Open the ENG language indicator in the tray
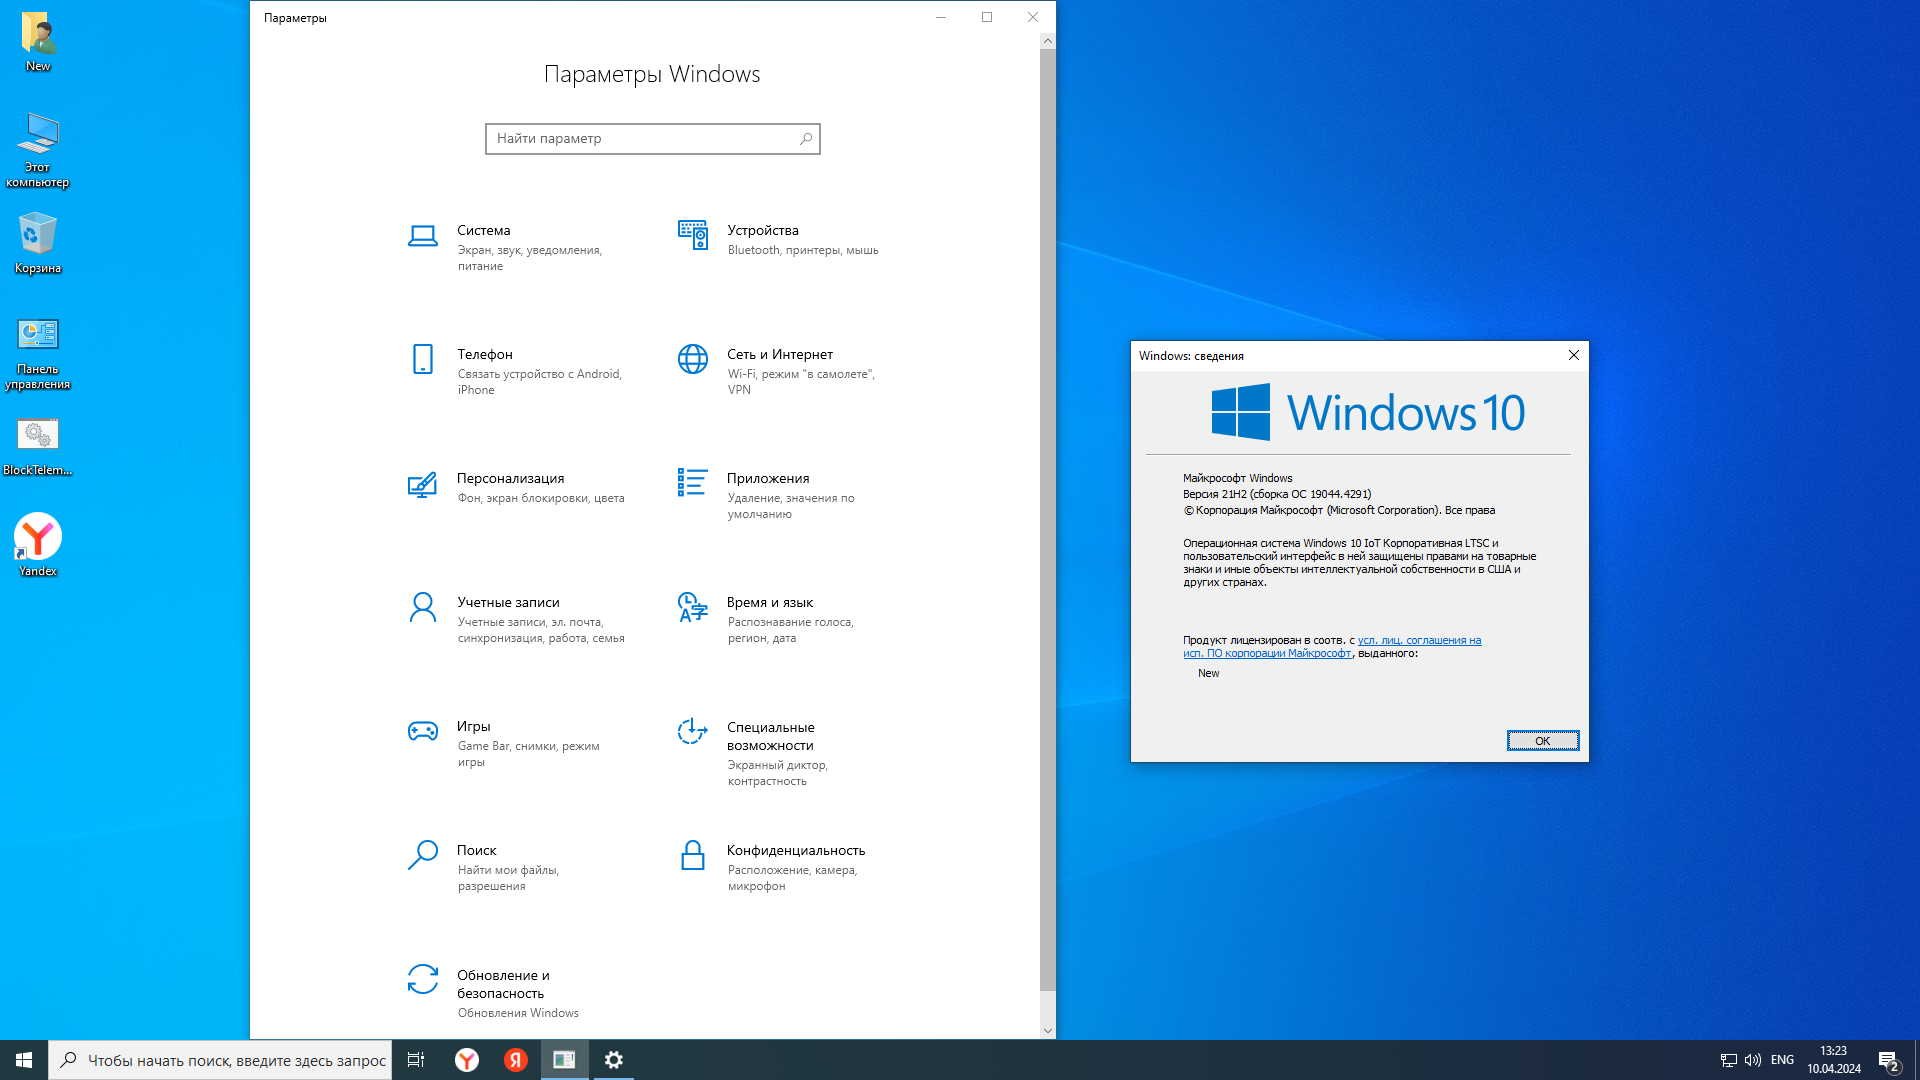Viewport: 1920px width, 1080px height. coord(1781,1060)
